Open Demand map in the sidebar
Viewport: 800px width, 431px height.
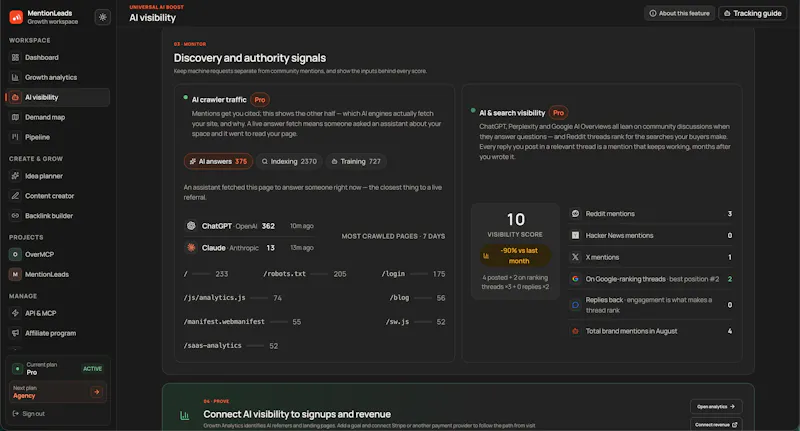pos(58,117)
